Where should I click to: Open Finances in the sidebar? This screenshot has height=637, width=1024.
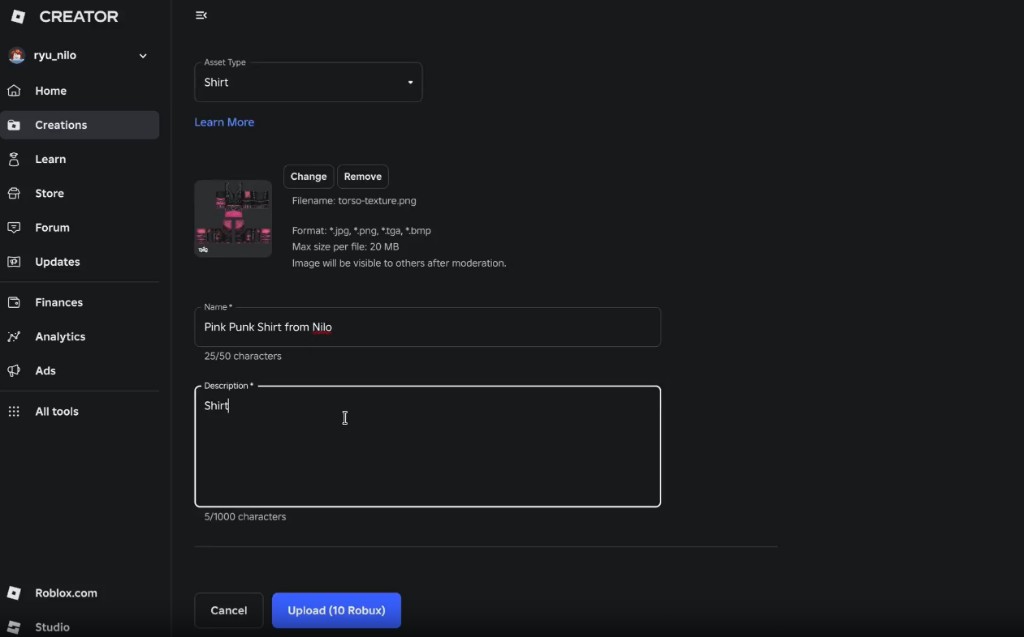pos(80,302)
